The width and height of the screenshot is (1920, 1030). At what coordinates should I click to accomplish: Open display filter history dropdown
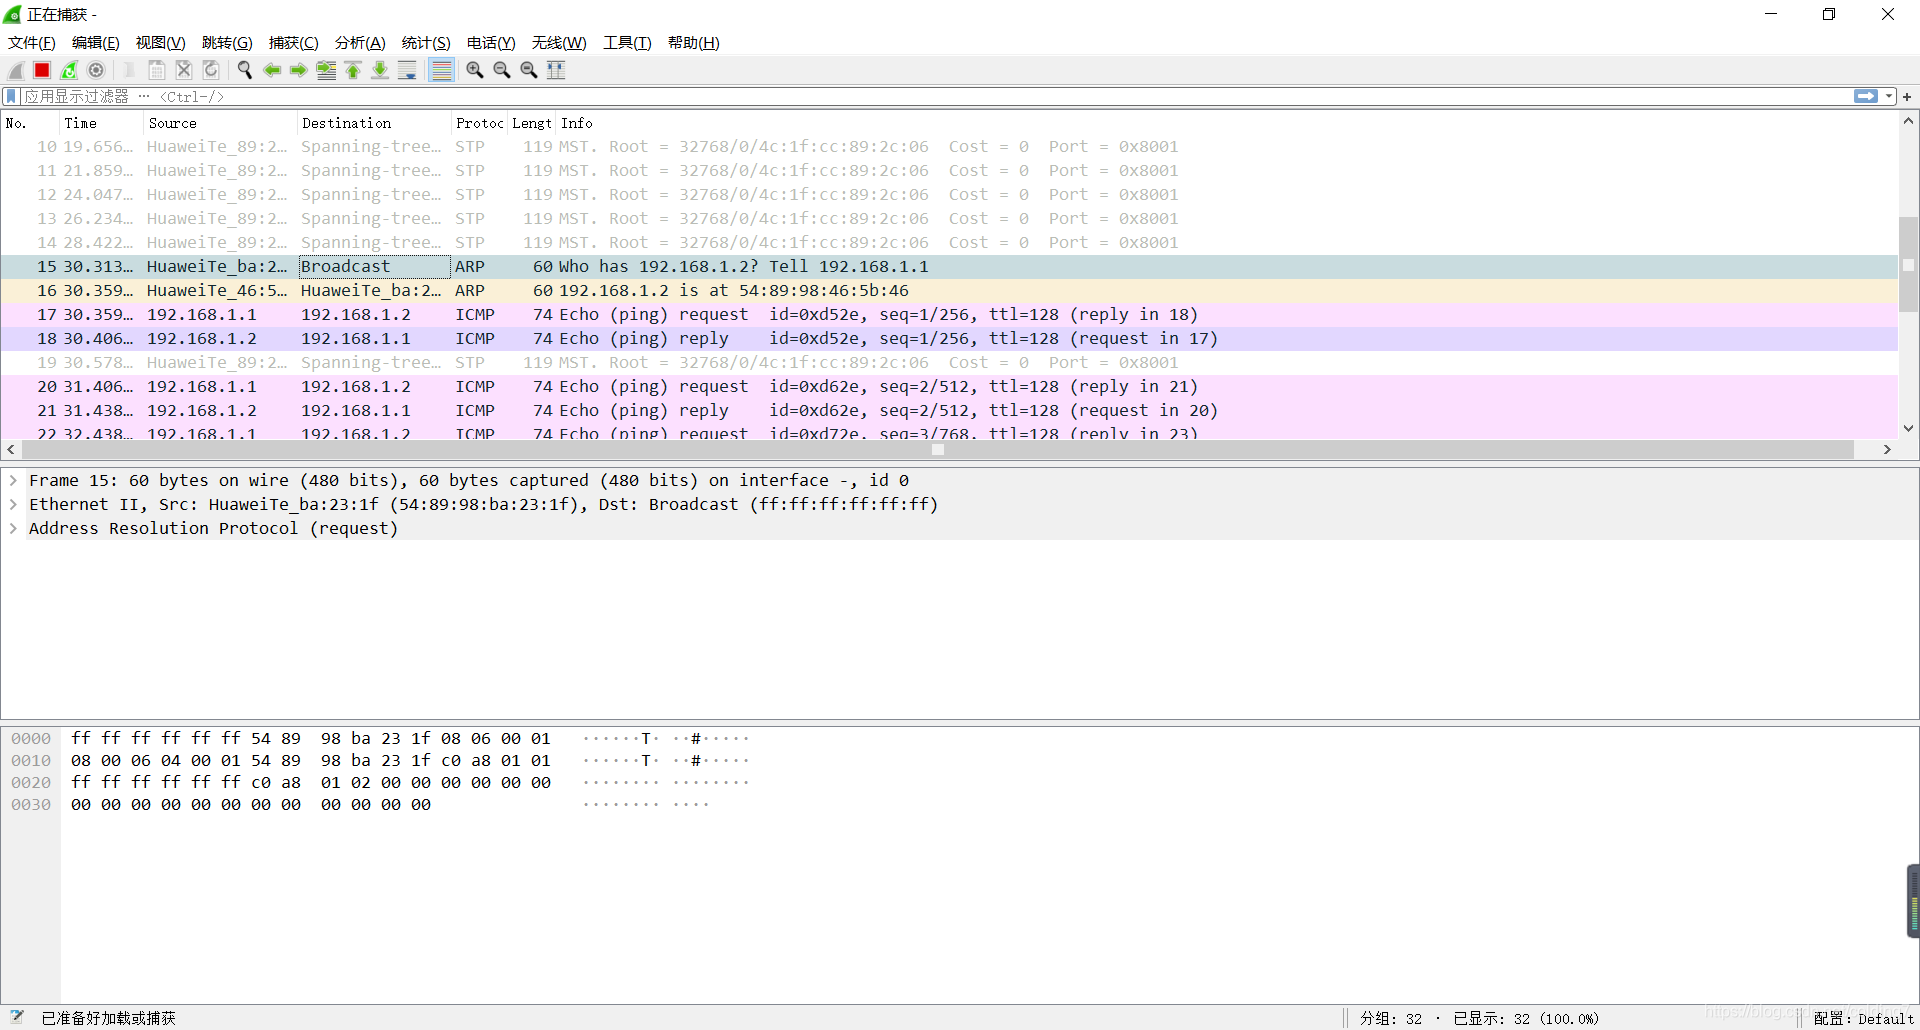(x=1889, y=96)
